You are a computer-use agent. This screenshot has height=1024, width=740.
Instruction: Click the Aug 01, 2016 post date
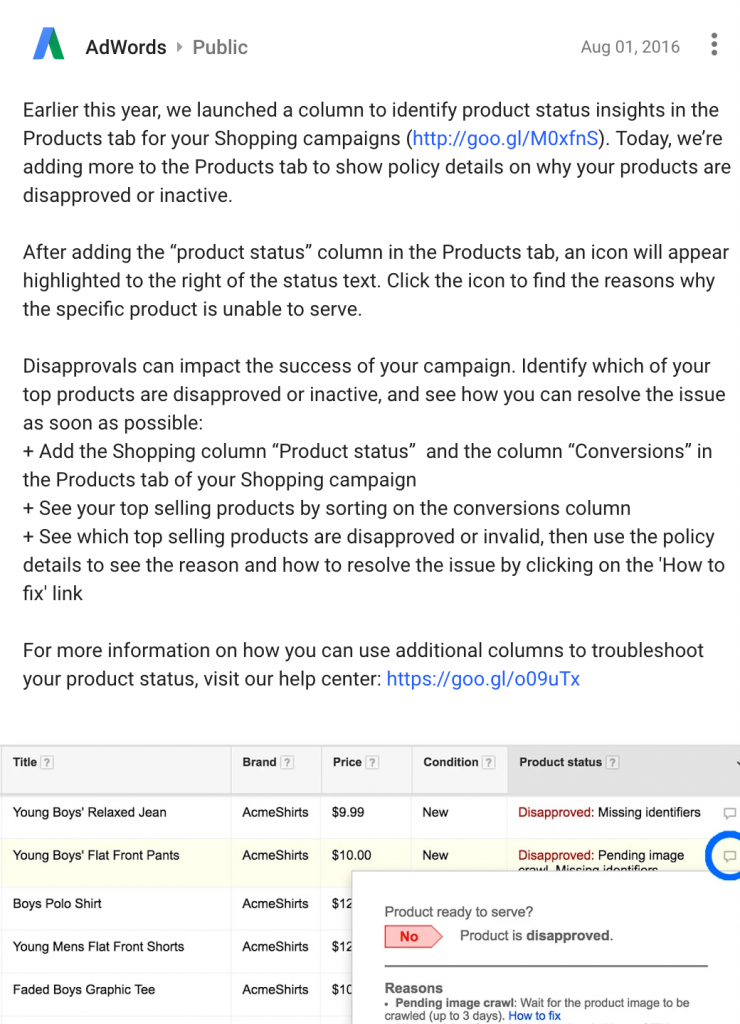(630, 47)
